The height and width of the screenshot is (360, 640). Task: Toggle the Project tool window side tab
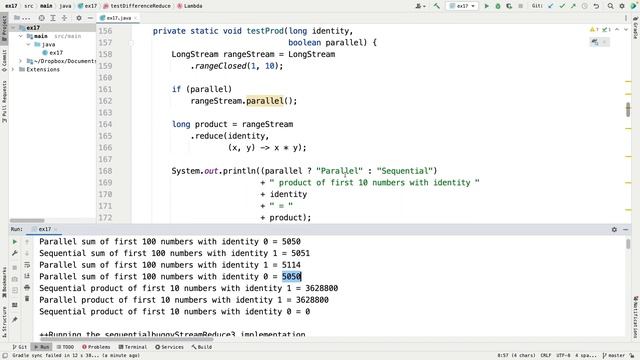(4, 27)
